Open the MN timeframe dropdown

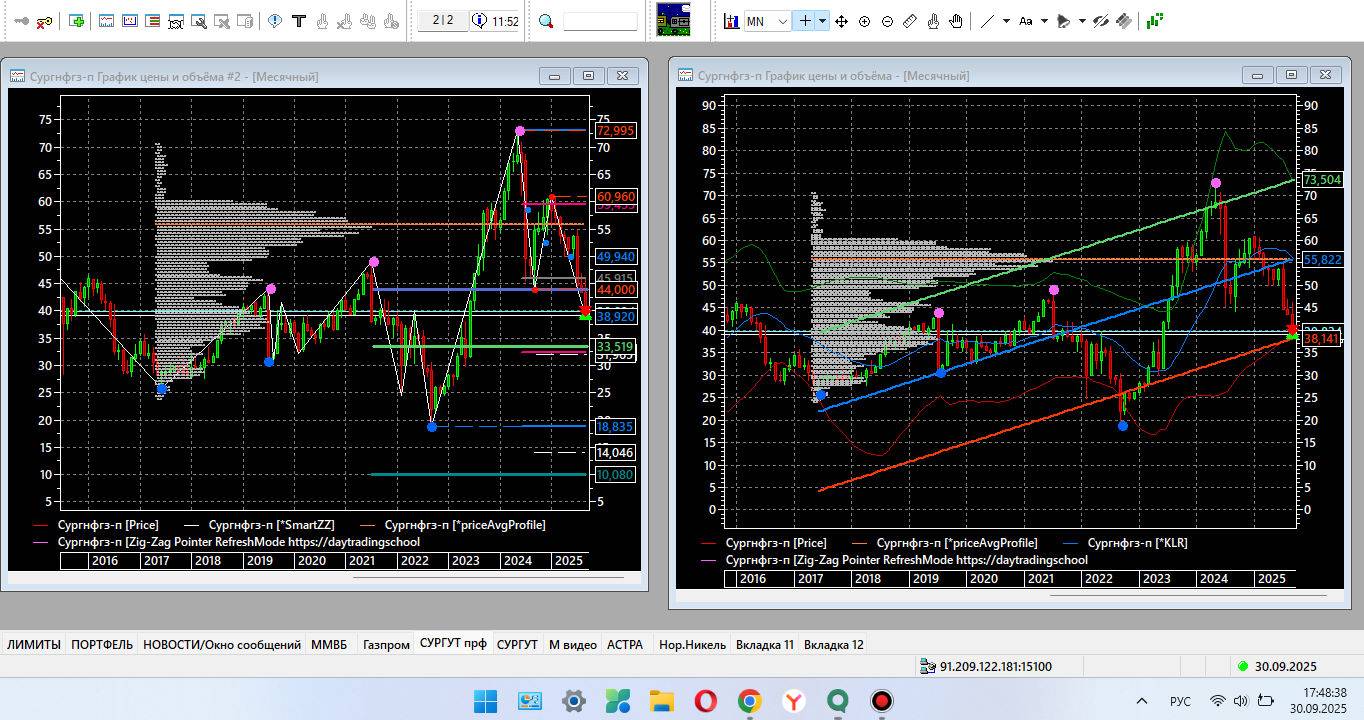(782, 21)
